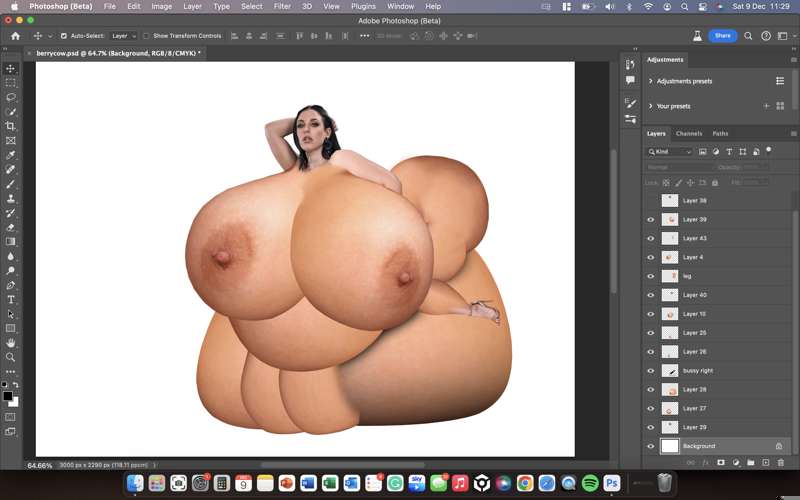Image resolution: width=800 pixels, height=500 pixels.
Task: Select the Hand tool
Action: click(x=11, y=343)
